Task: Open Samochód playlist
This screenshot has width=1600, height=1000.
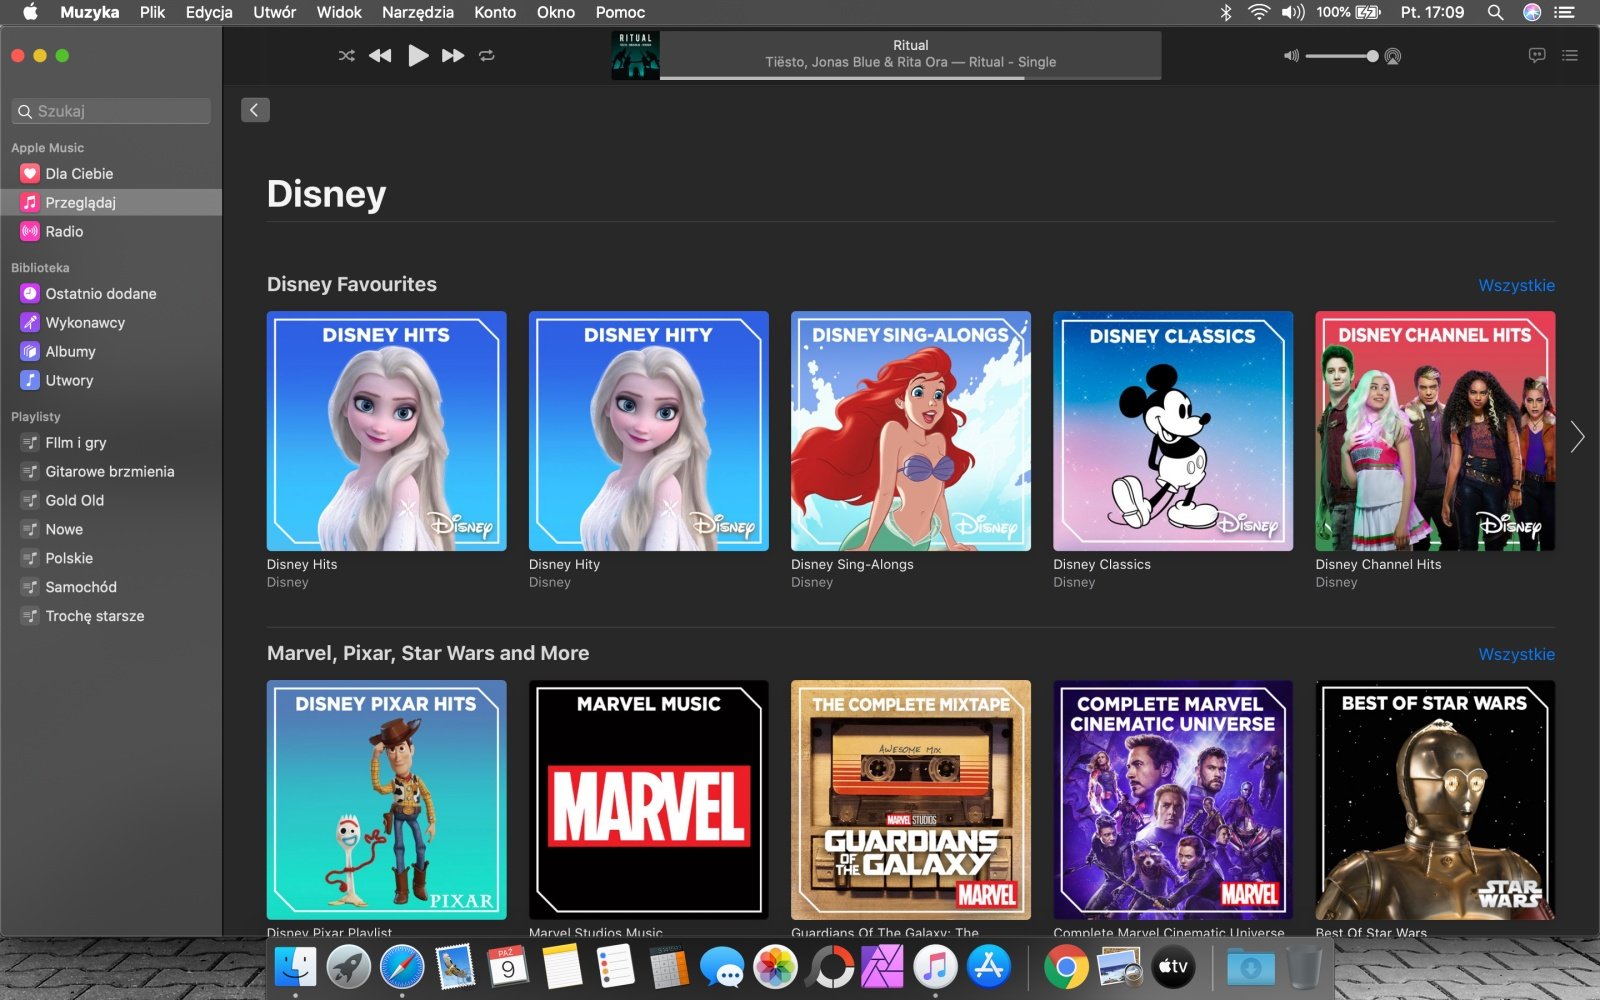Action: (x=111, y=588)
